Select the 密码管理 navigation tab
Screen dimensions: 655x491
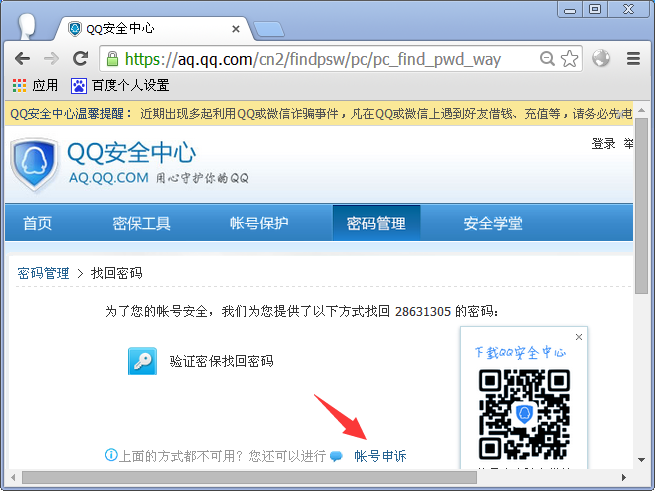coord(376,223)
